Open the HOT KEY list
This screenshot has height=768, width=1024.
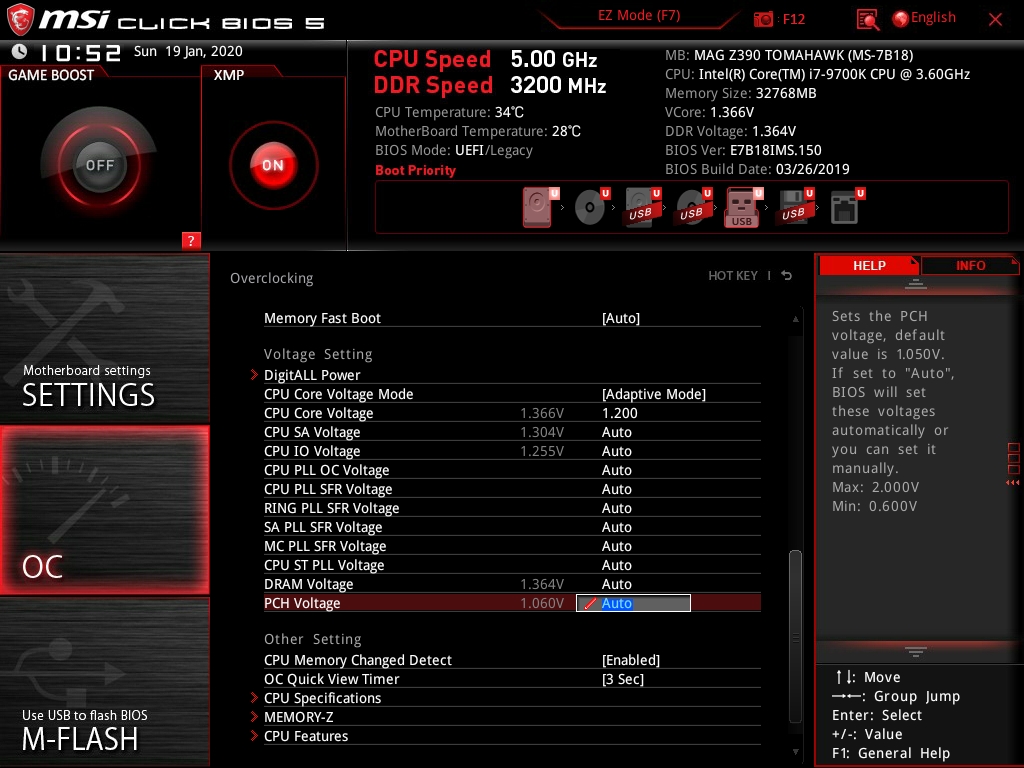(733, 276)
